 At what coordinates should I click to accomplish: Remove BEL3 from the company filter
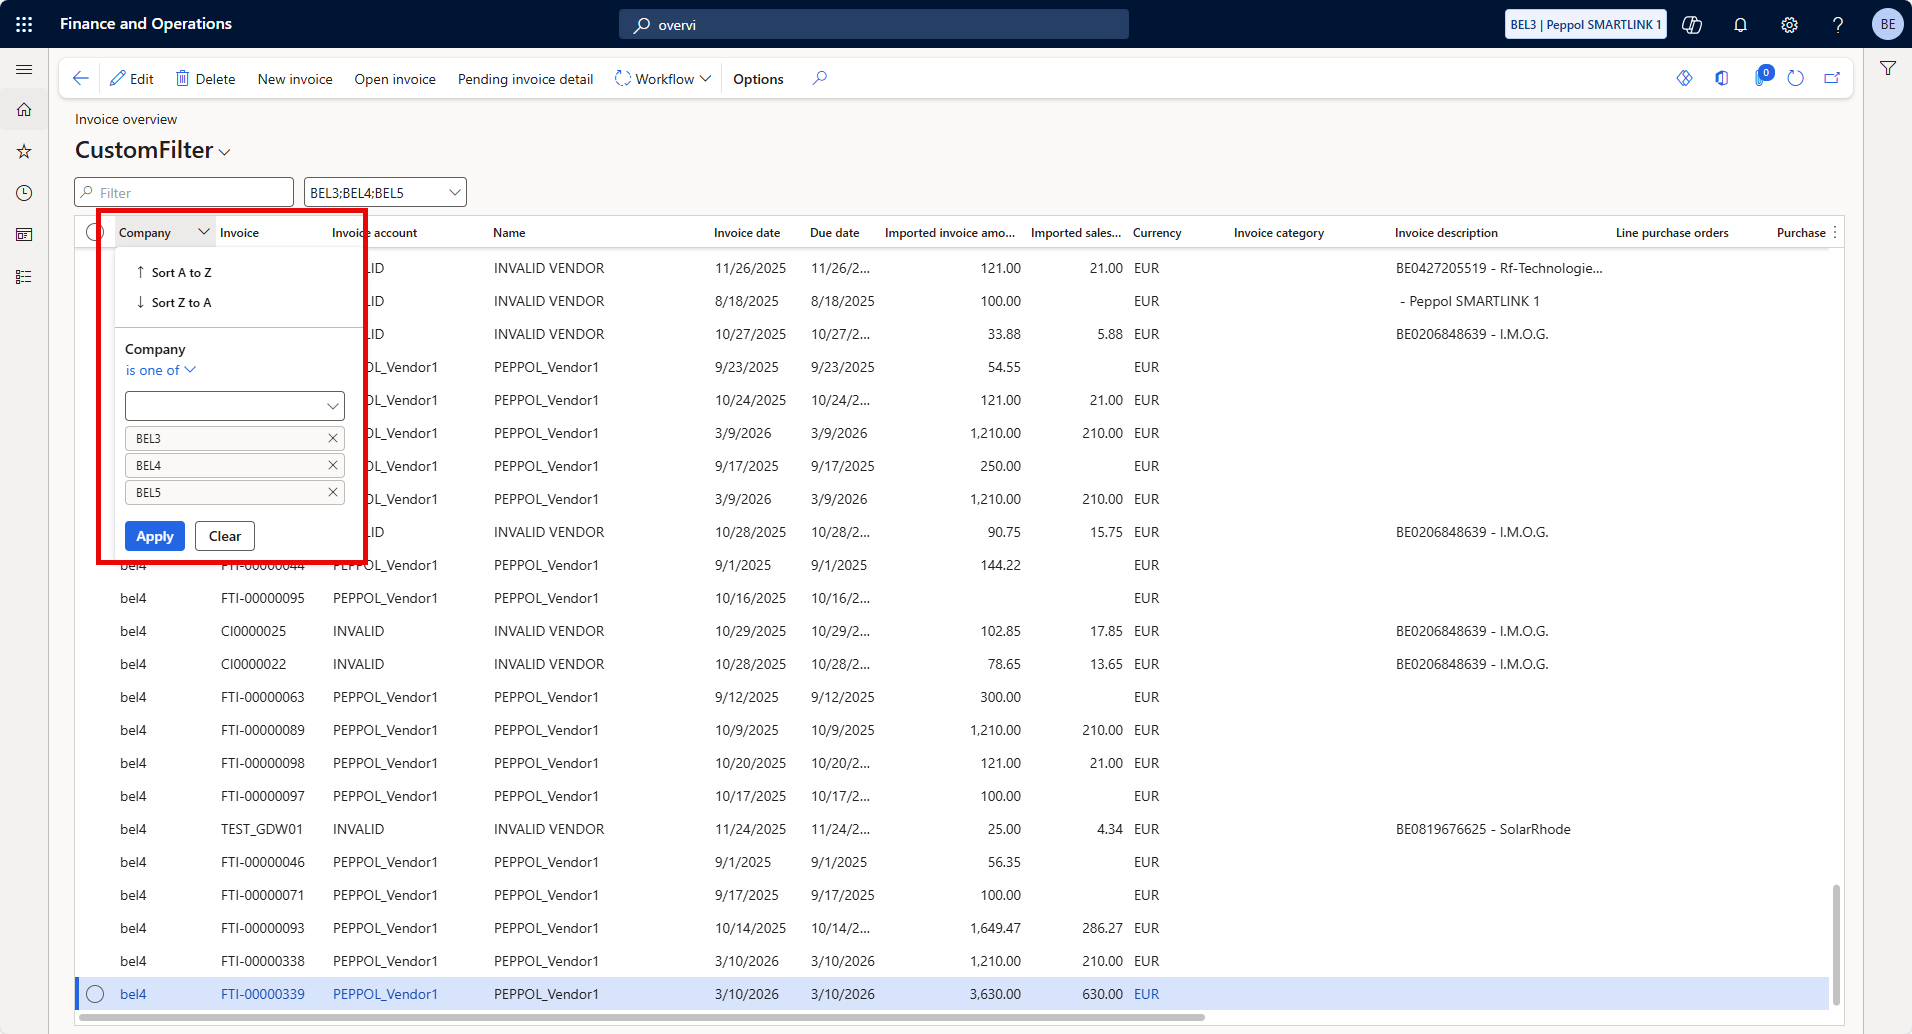click(333, 438)
